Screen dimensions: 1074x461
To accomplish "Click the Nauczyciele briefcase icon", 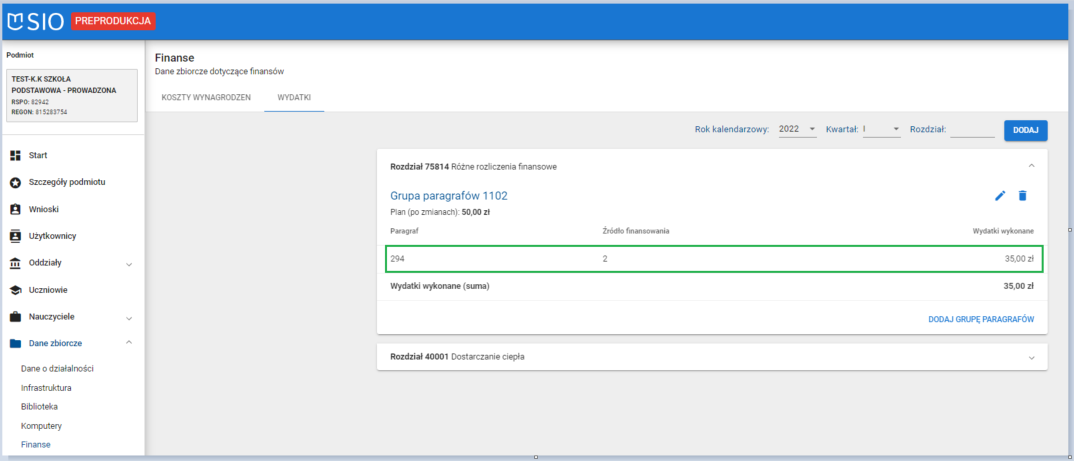I will point(15,317).
